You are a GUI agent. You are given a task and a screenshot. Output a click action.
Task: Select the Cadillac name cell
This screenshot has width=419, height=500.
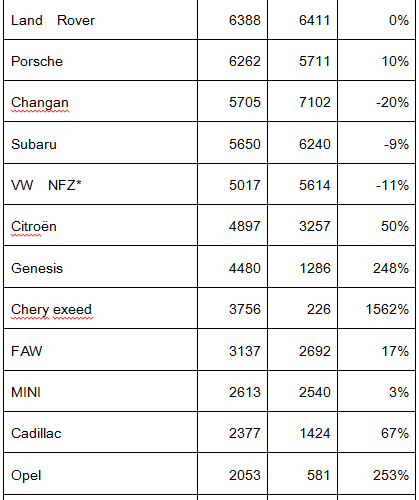100,432
